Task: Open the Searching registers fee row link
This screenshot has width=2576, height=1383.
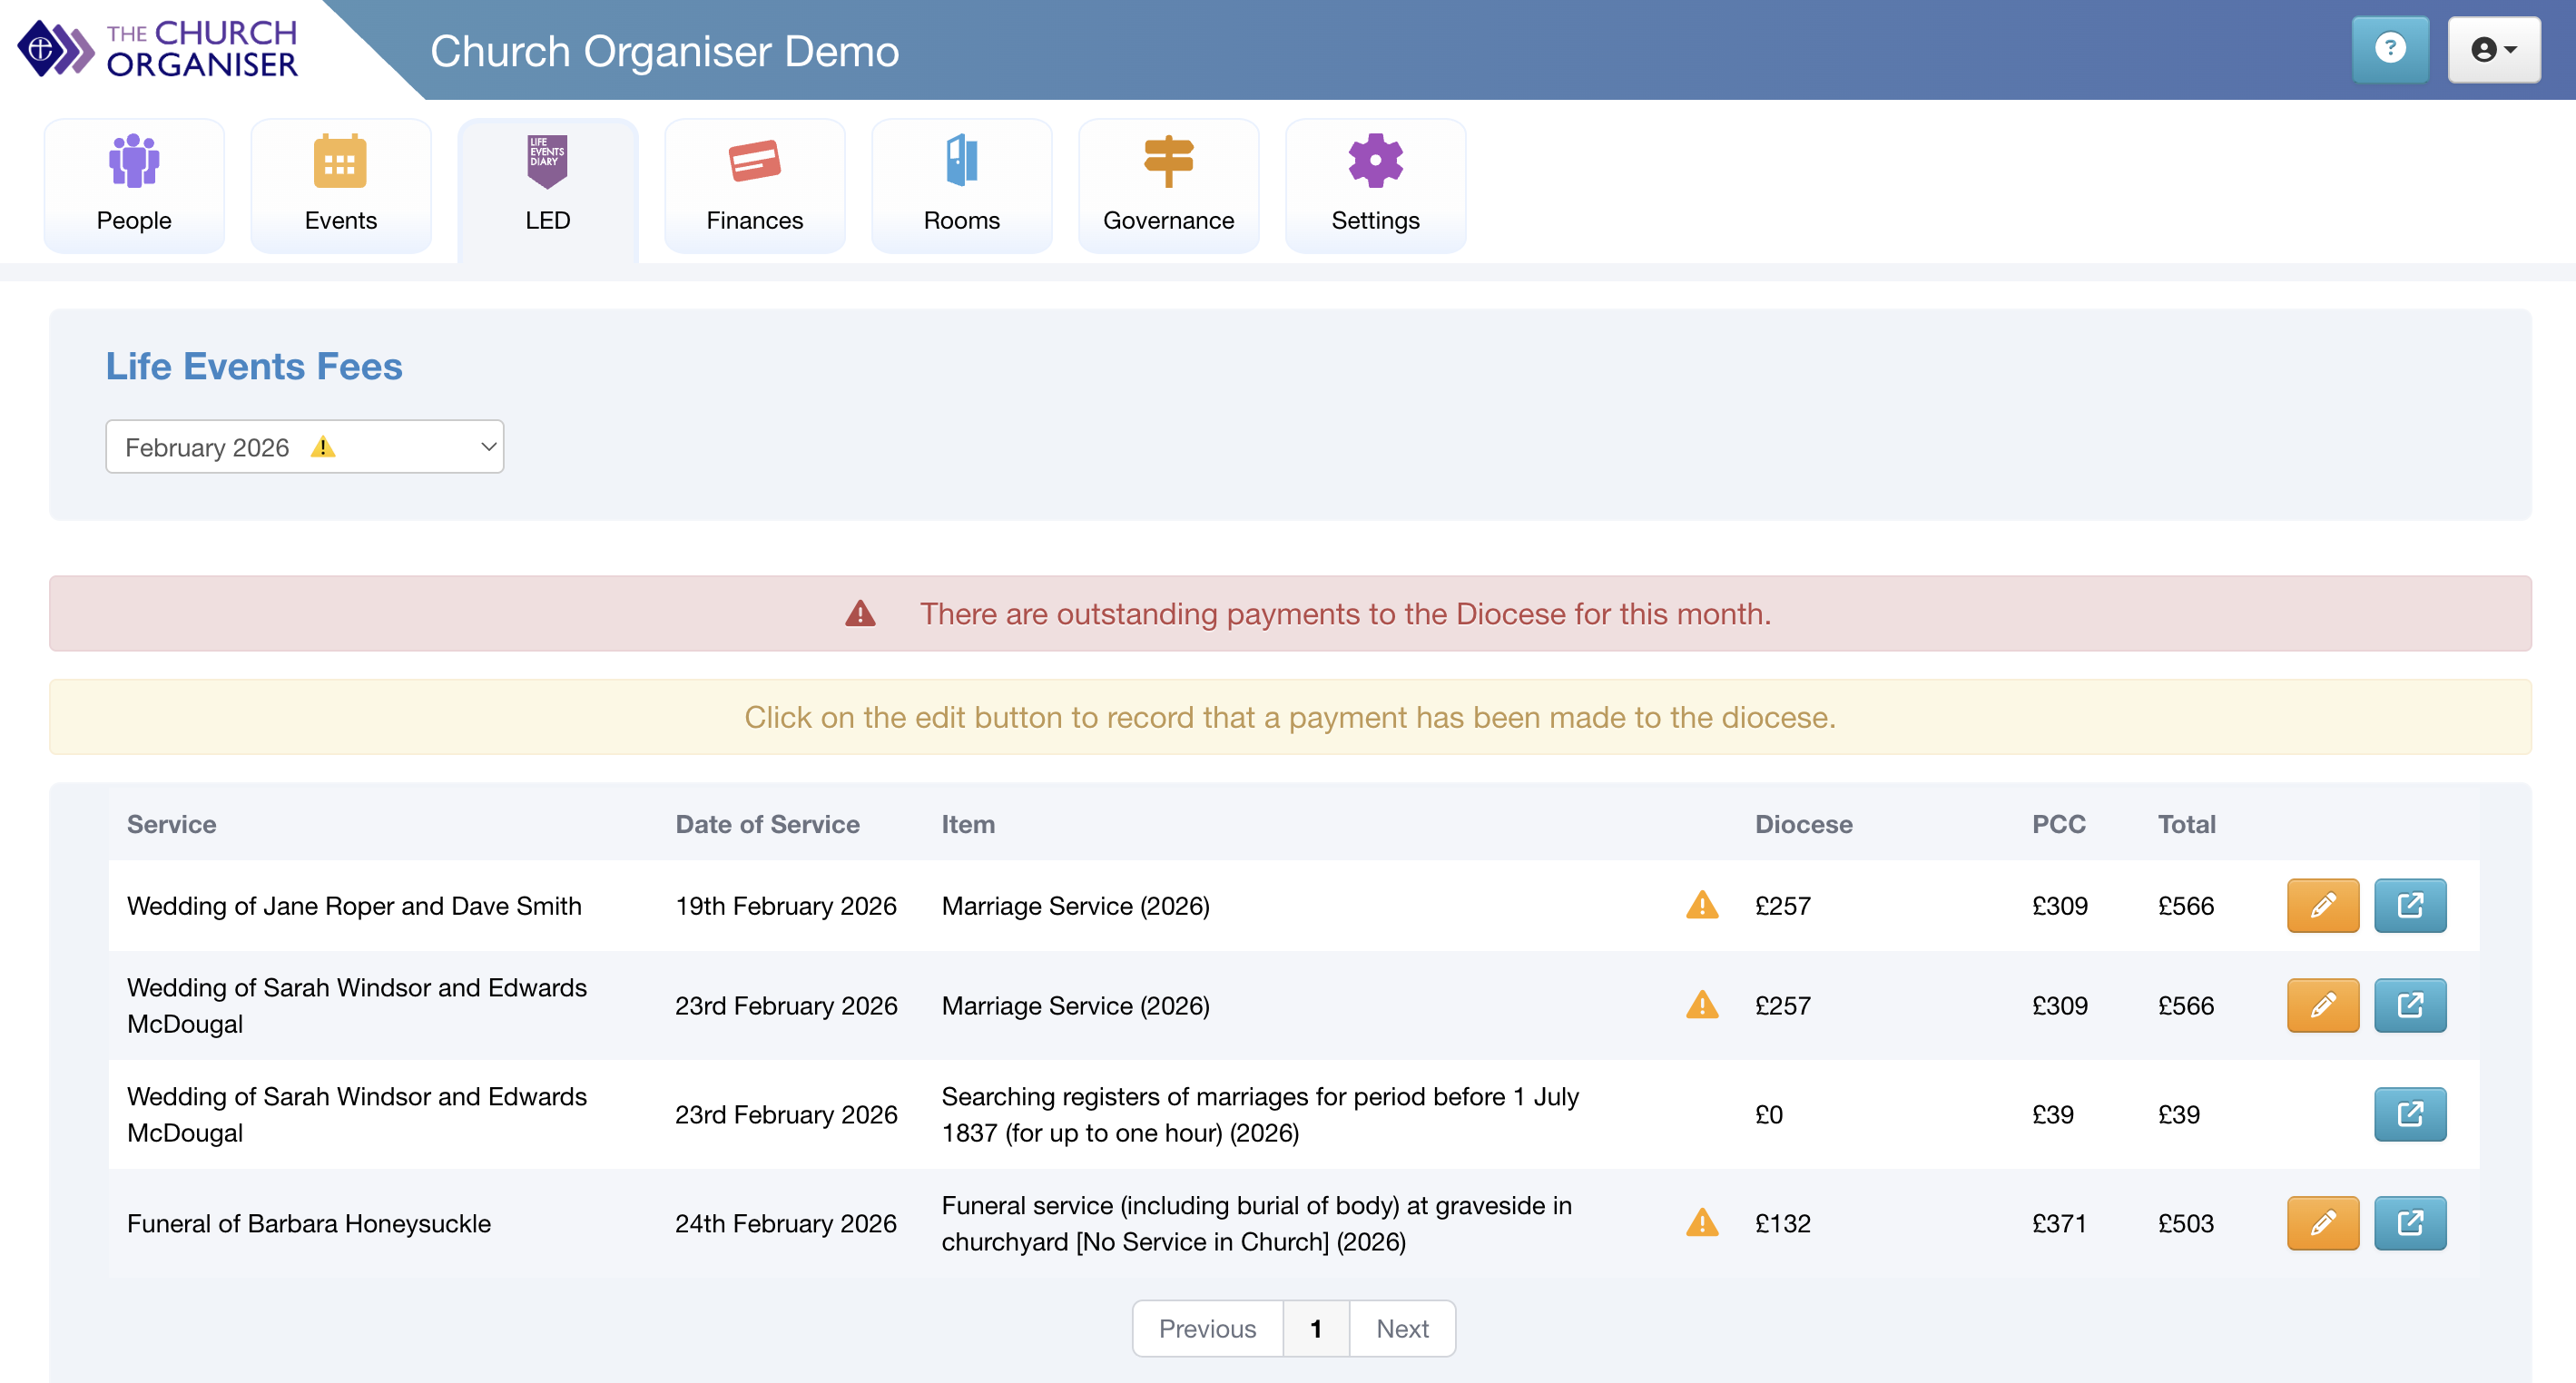Action: click(x=2409, y=1114)
